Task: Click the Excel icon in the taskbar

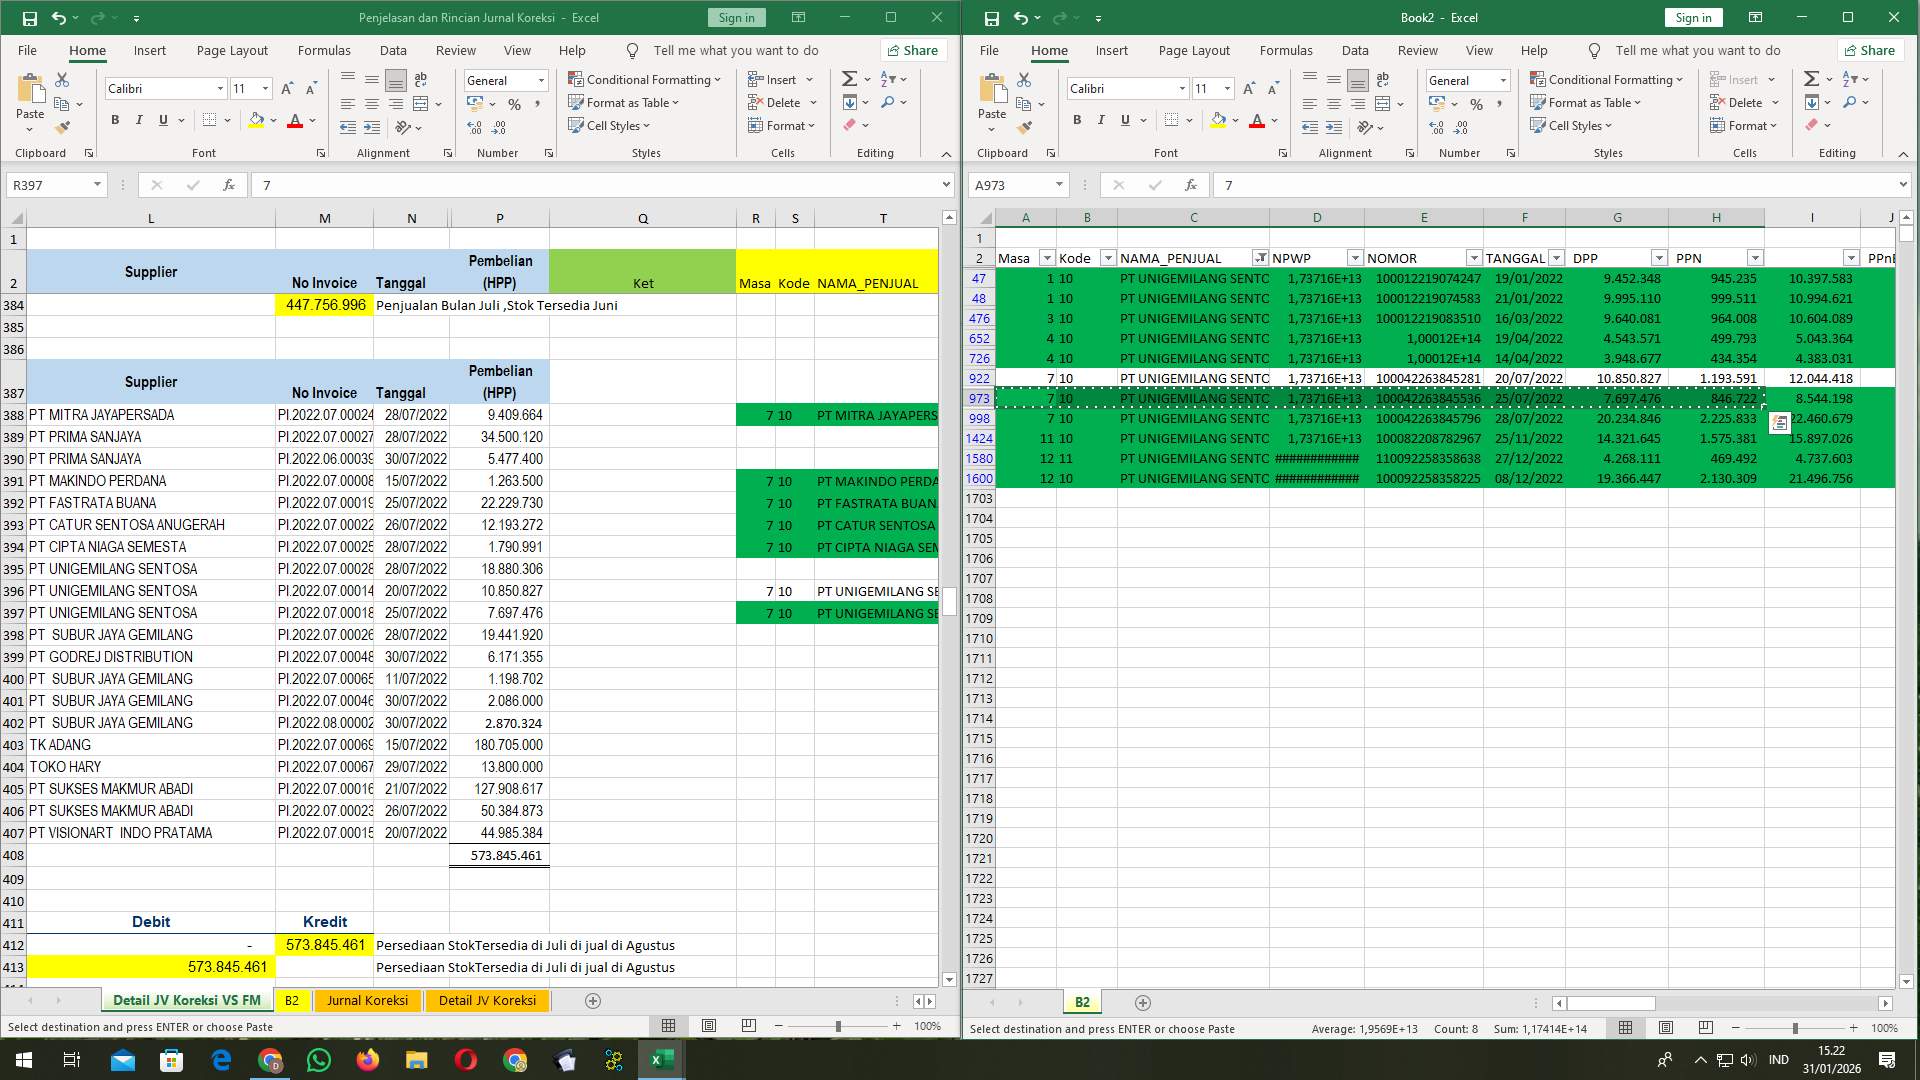Action: [x=661, y=1059]
